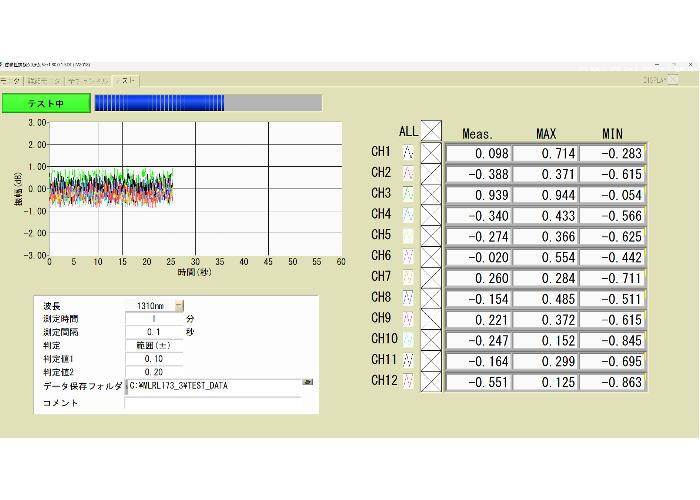The height and width of the screenshot is (500, 700).
Task: Click the コメント input field
Action: (x=210, y=402)
